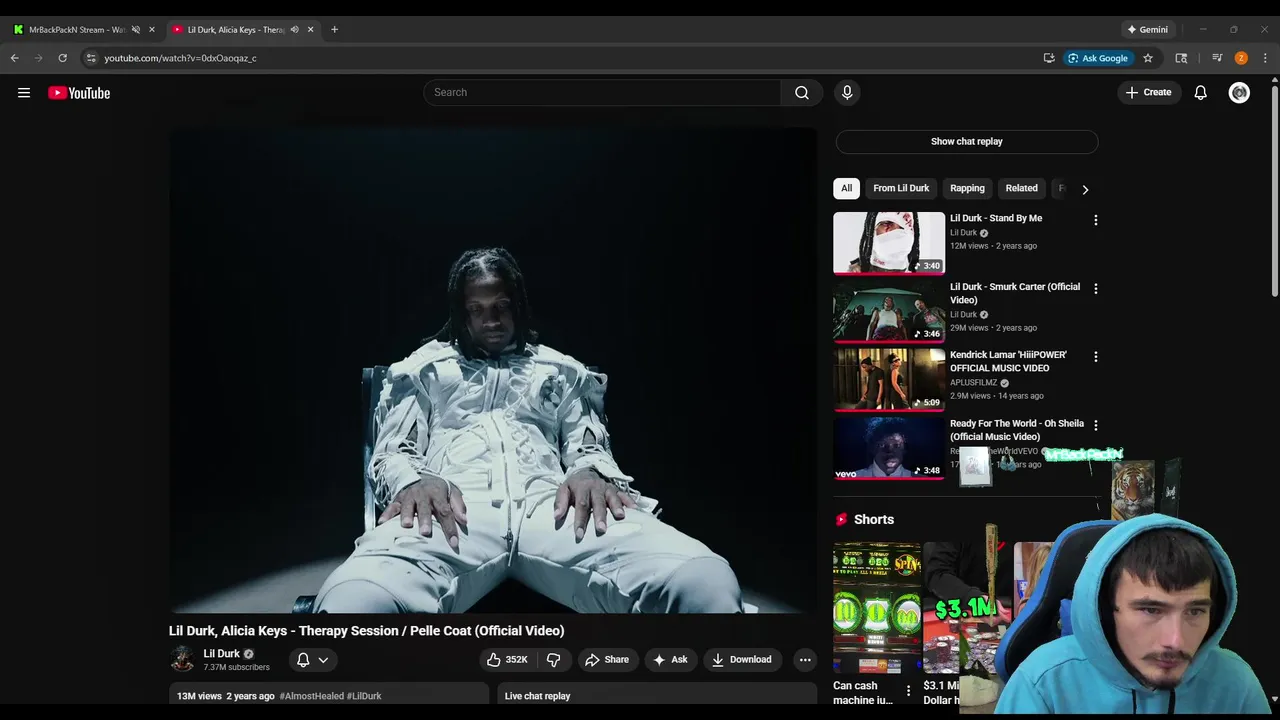Open options for Smurk Carter video
1280x720 pixels.
pyautogui.click(x=1096, y=288)
